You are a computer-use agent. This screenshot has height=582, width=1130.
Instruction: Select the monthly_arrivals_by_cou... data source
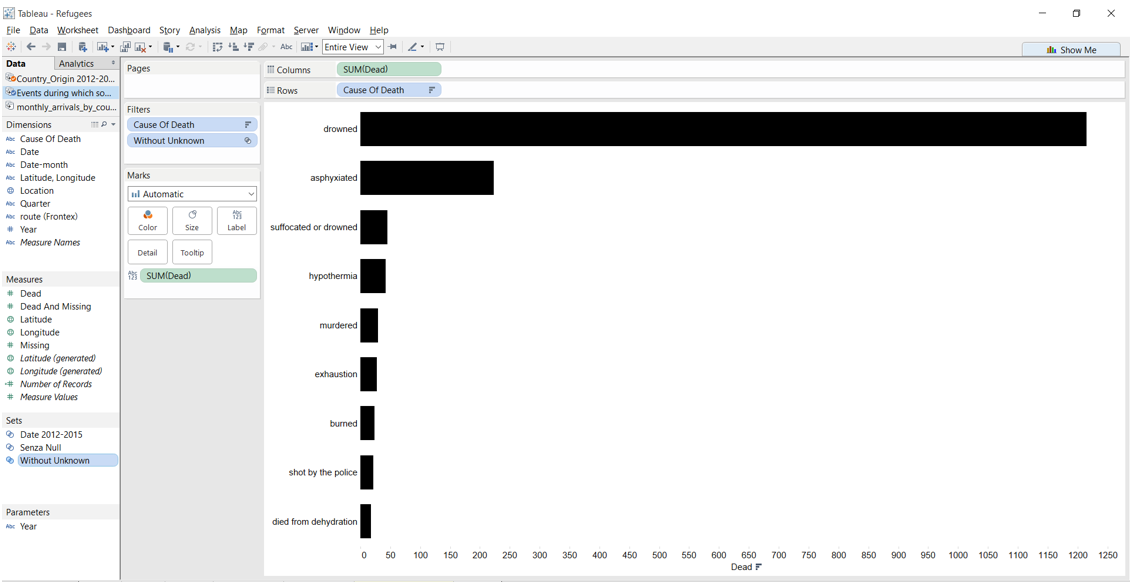pos(61,106)
